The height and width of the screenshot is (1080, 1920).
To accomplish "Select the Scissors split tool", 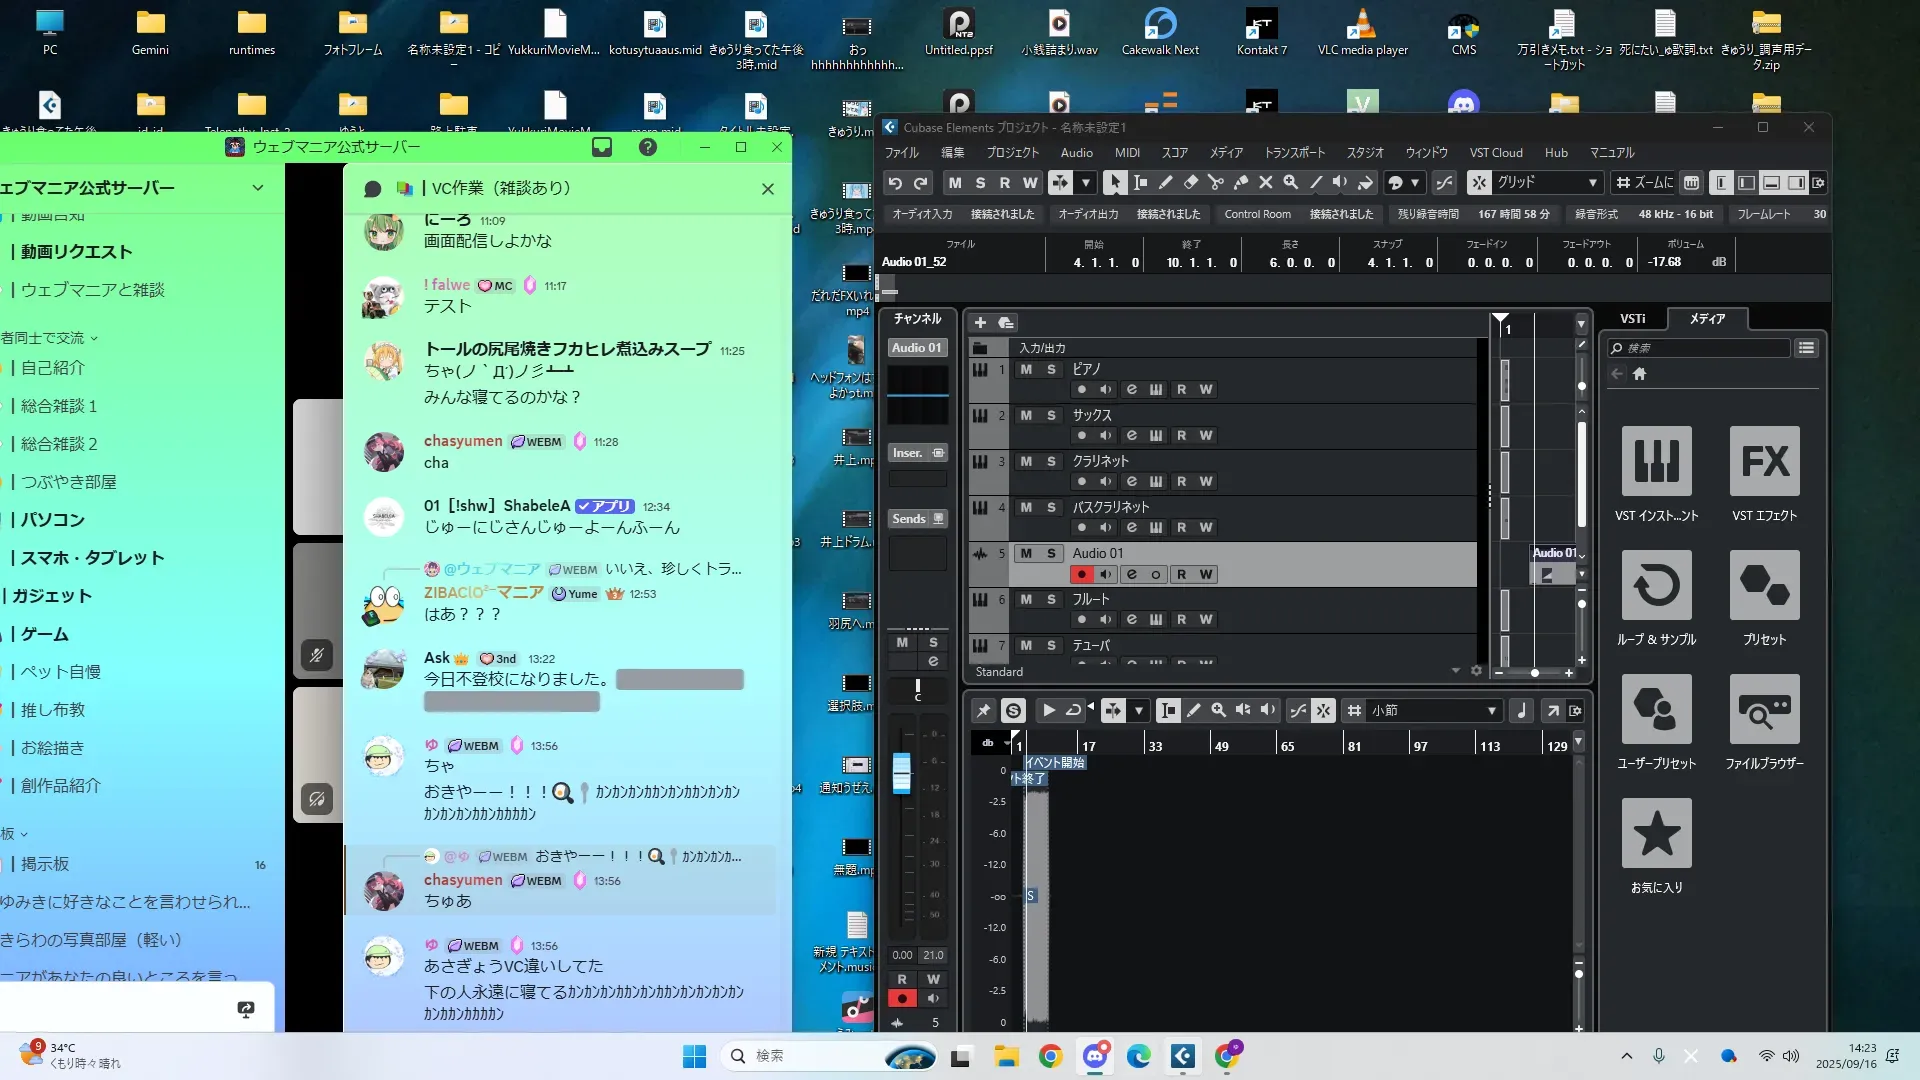I will 1215,183.
